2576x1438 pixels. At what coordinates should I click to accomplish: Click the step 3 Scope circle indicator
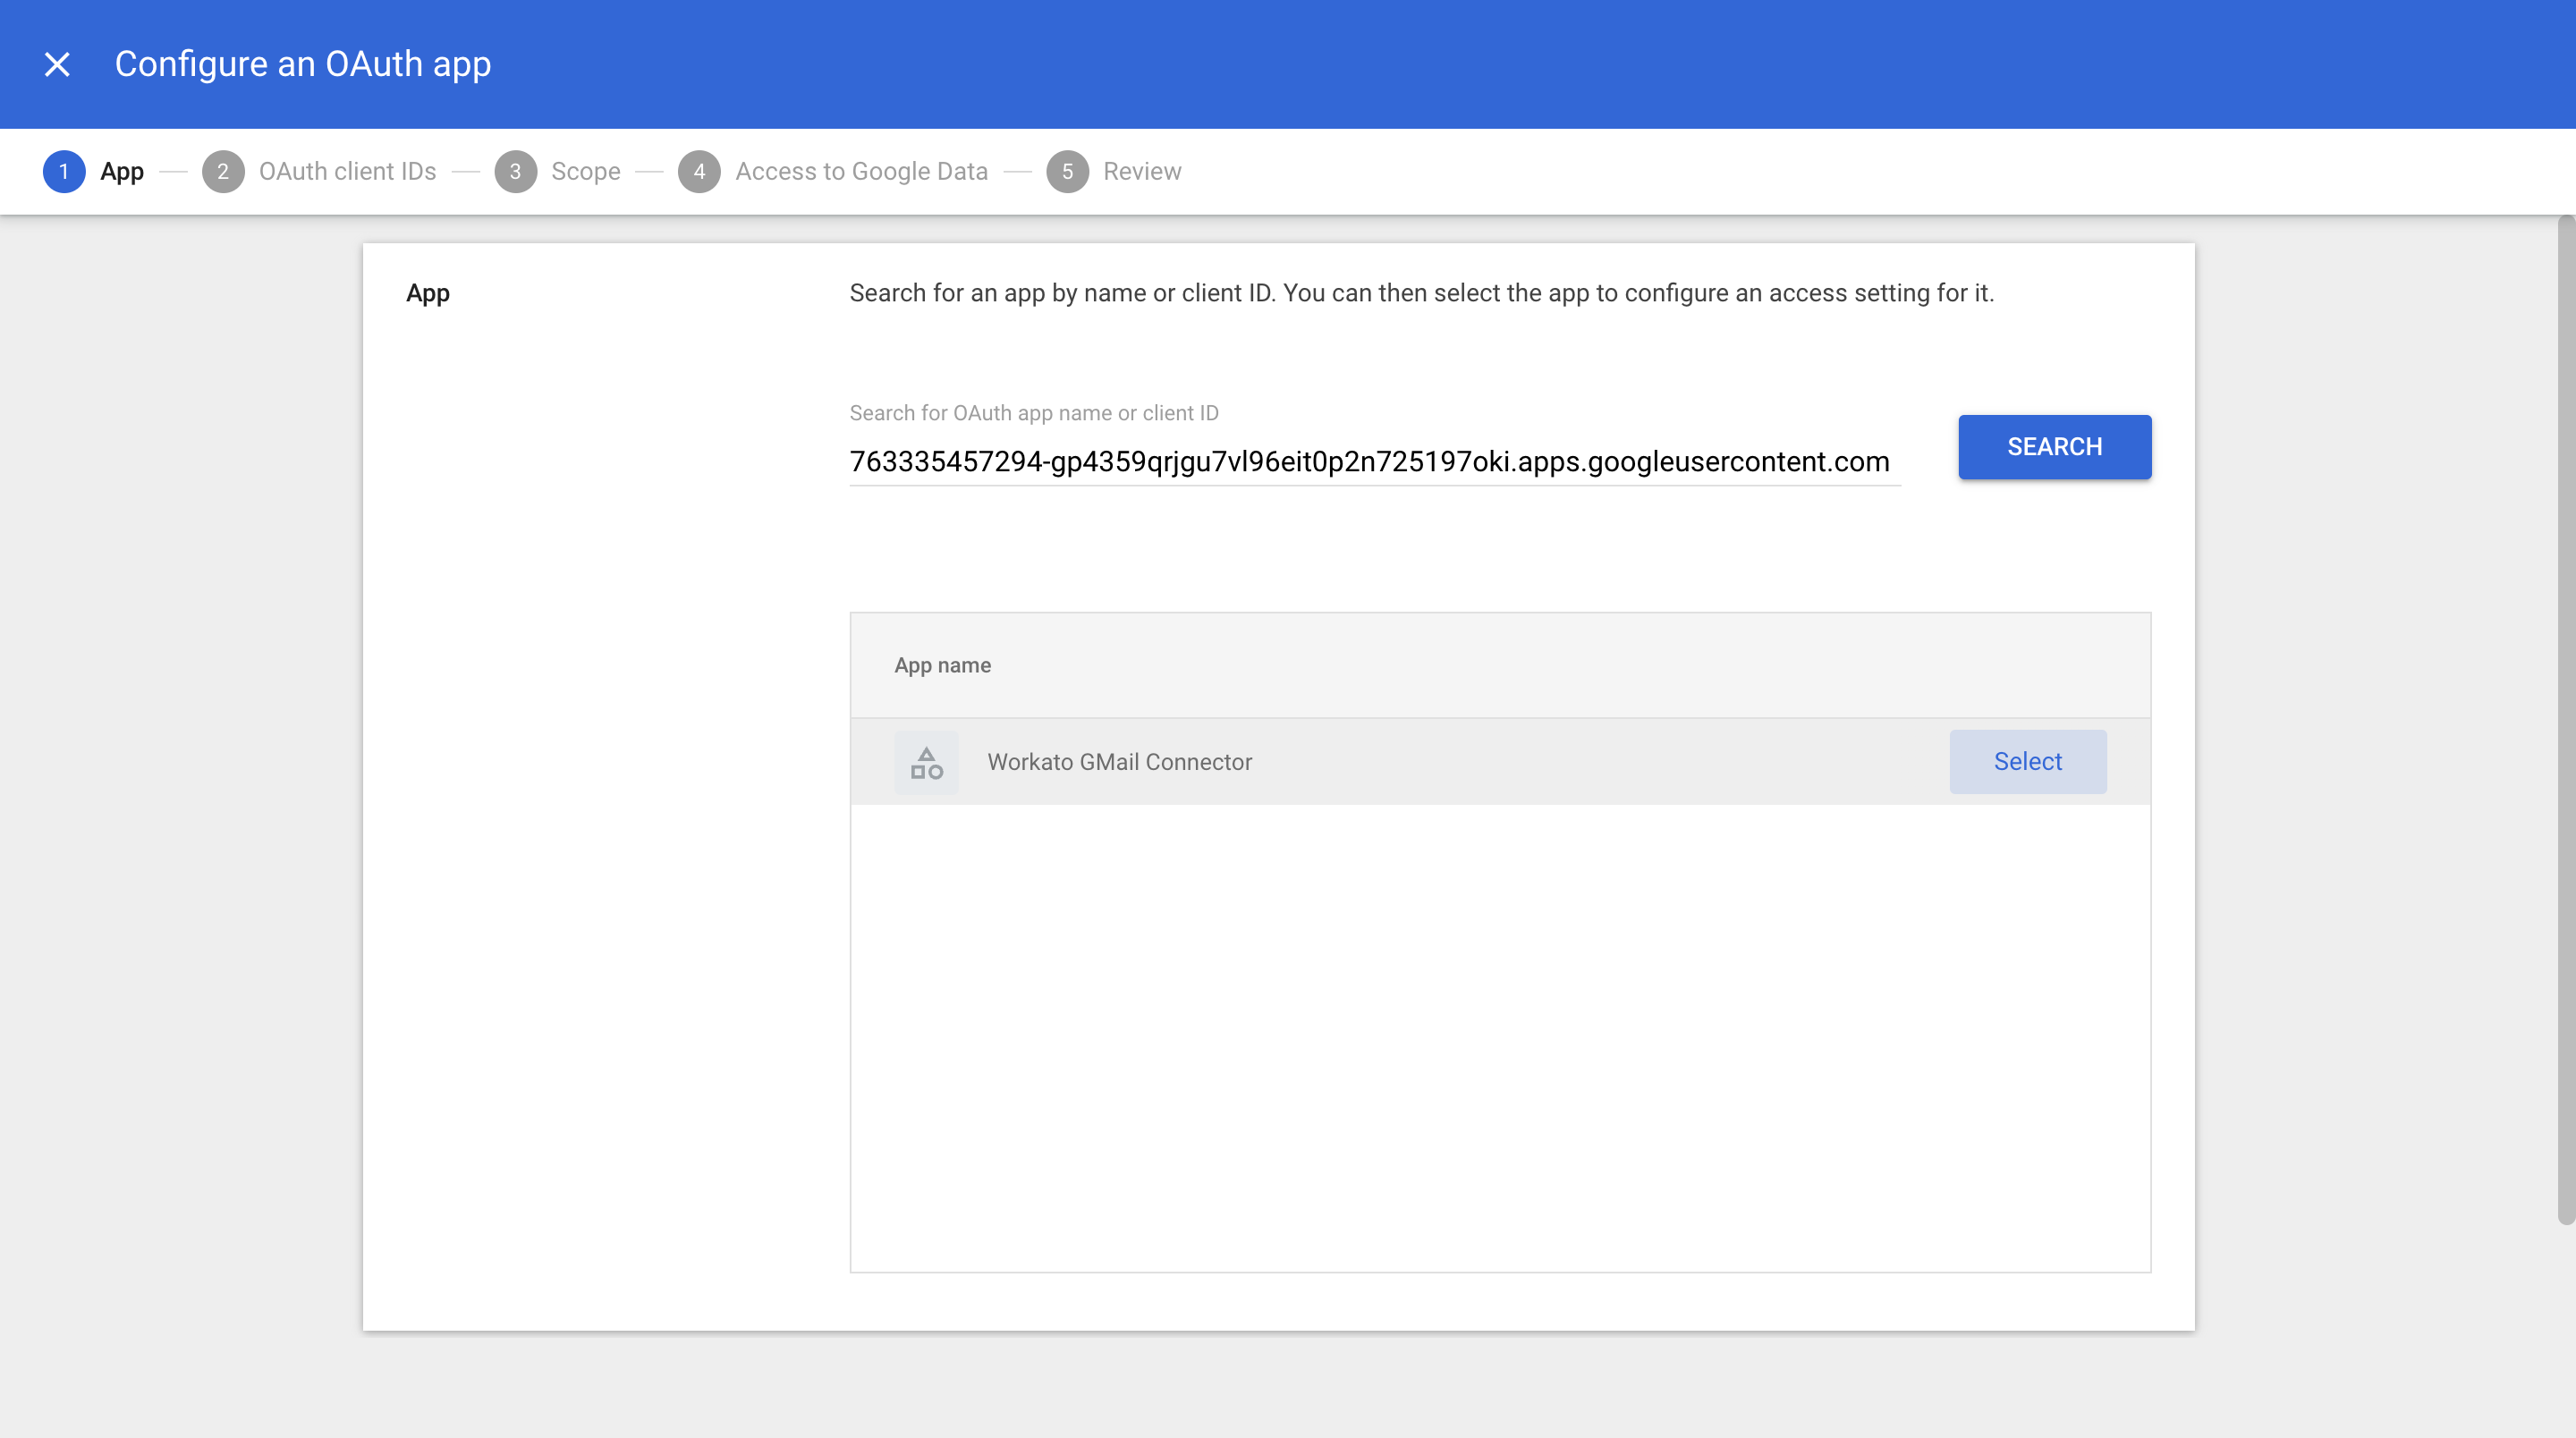pos(517,172)
